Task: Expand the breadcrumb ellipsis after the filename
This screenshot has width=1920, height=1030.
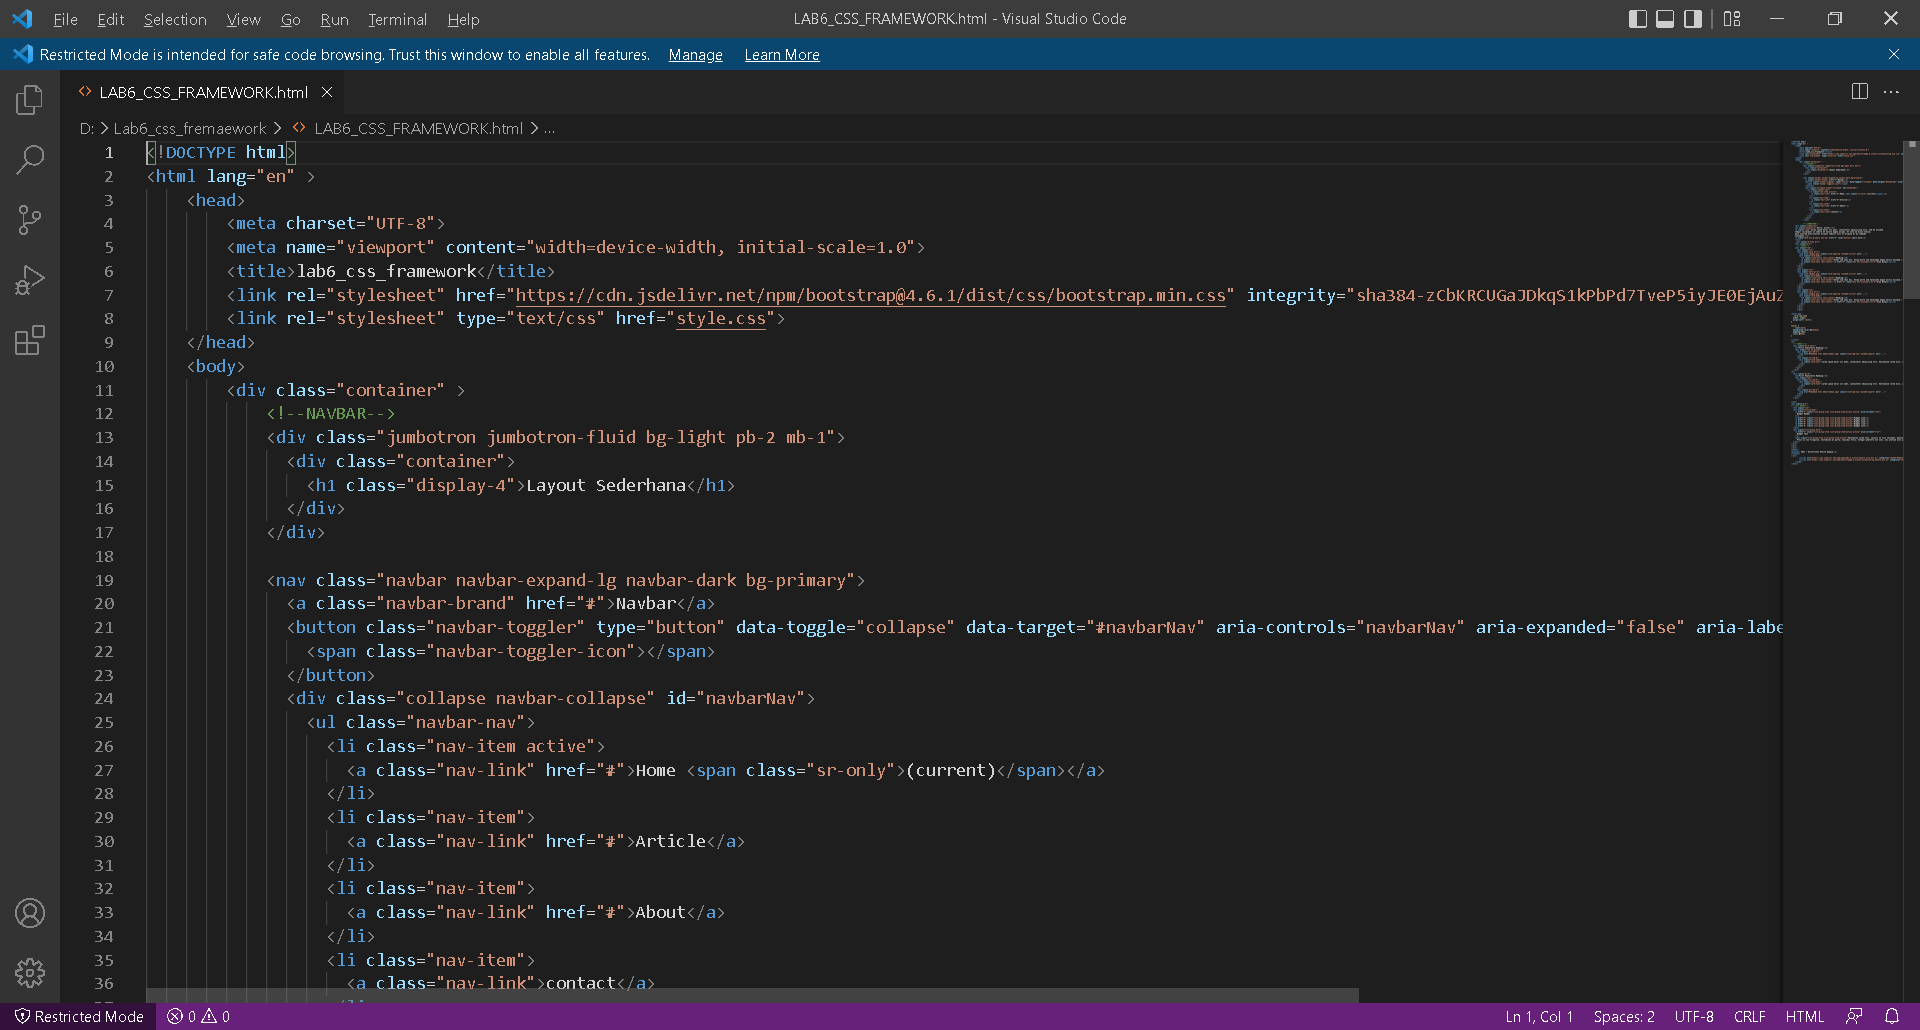Action: (549, 128)
